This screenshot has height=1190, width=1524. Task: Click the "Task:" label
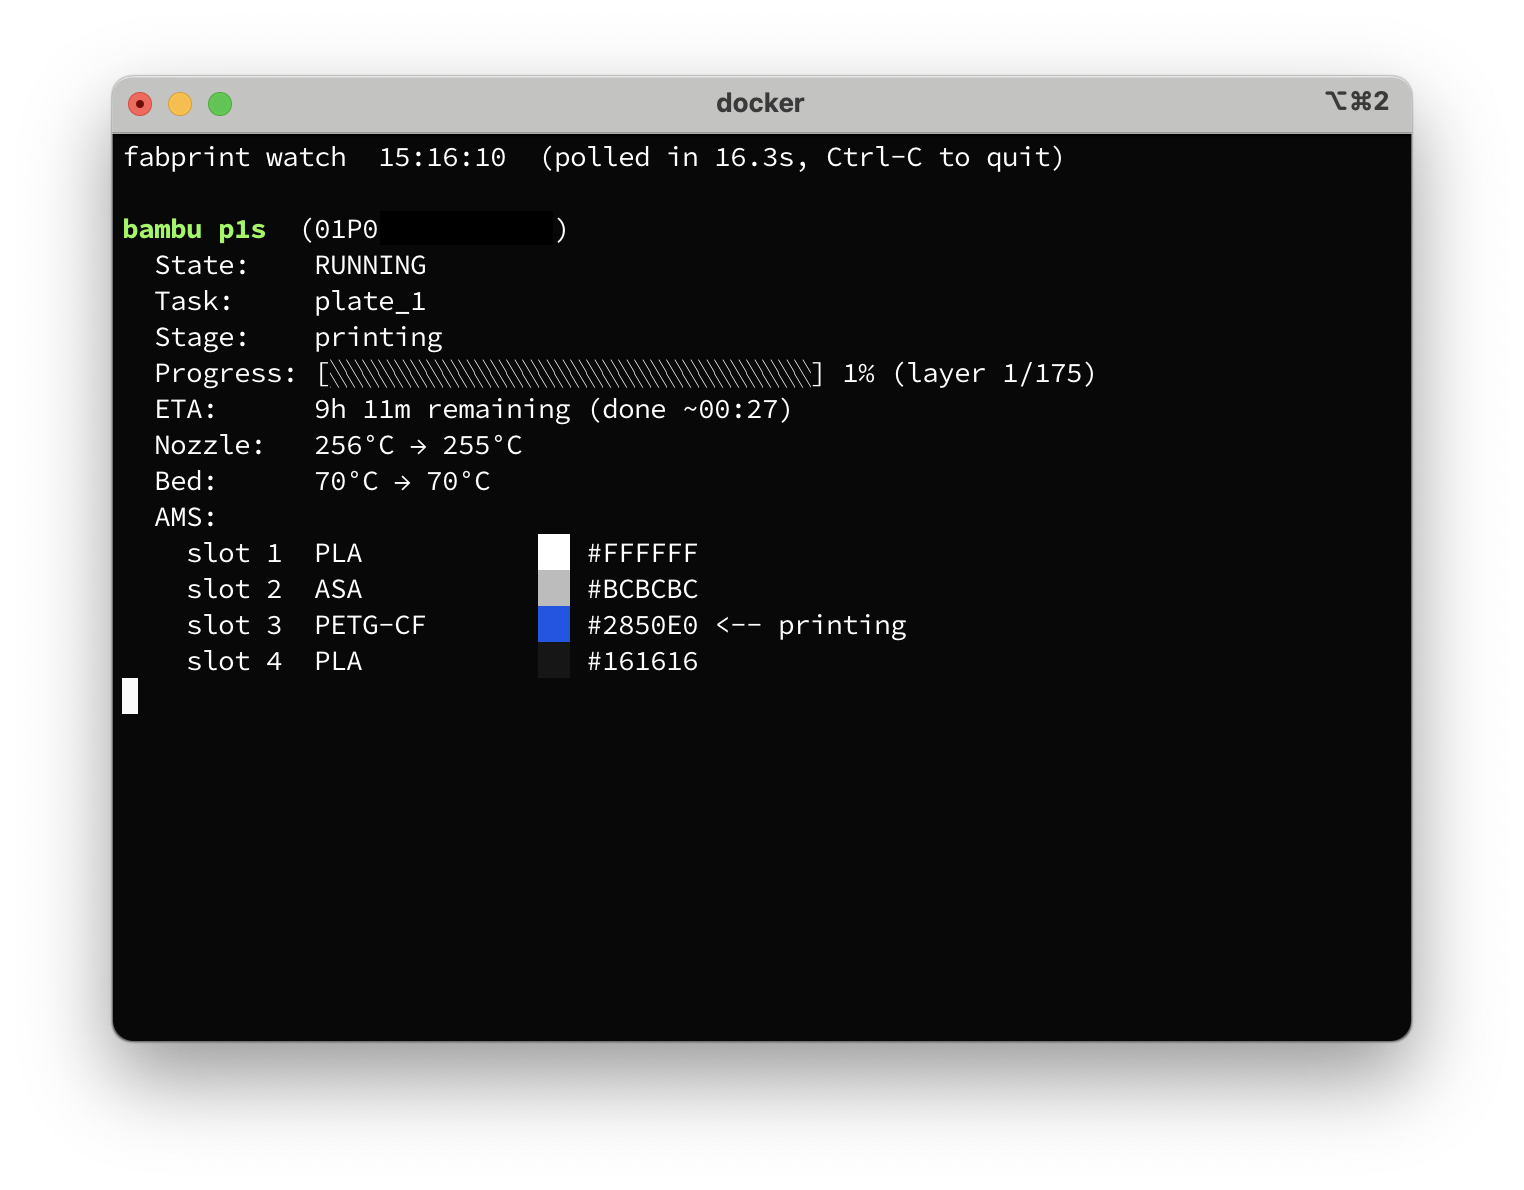coord(193,302)
